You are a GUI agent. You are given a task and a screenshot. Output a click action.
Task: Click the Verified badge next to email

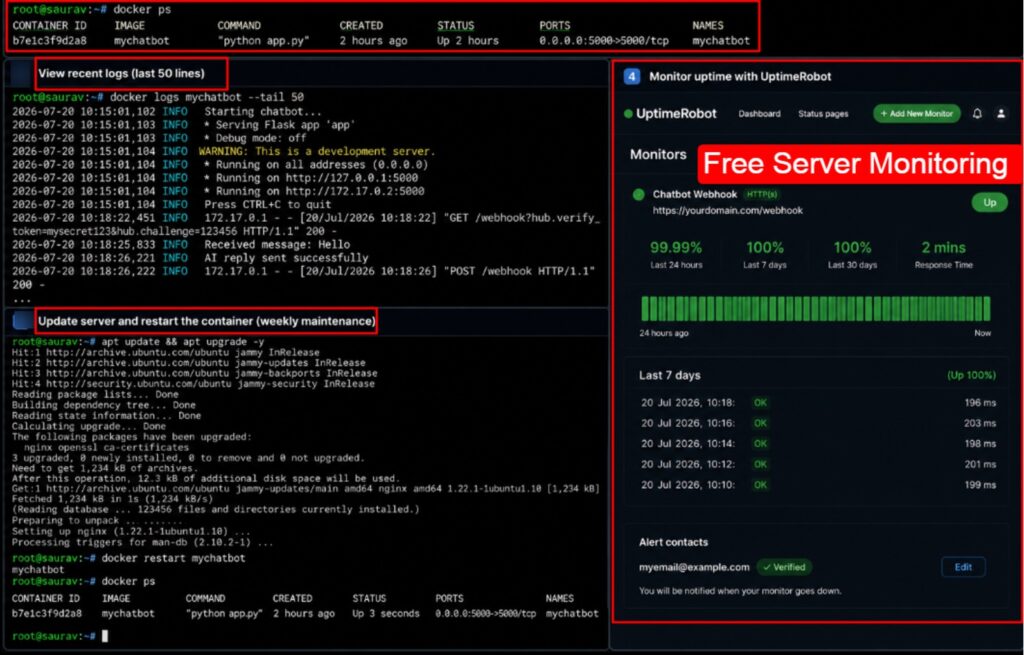[784, 567]
